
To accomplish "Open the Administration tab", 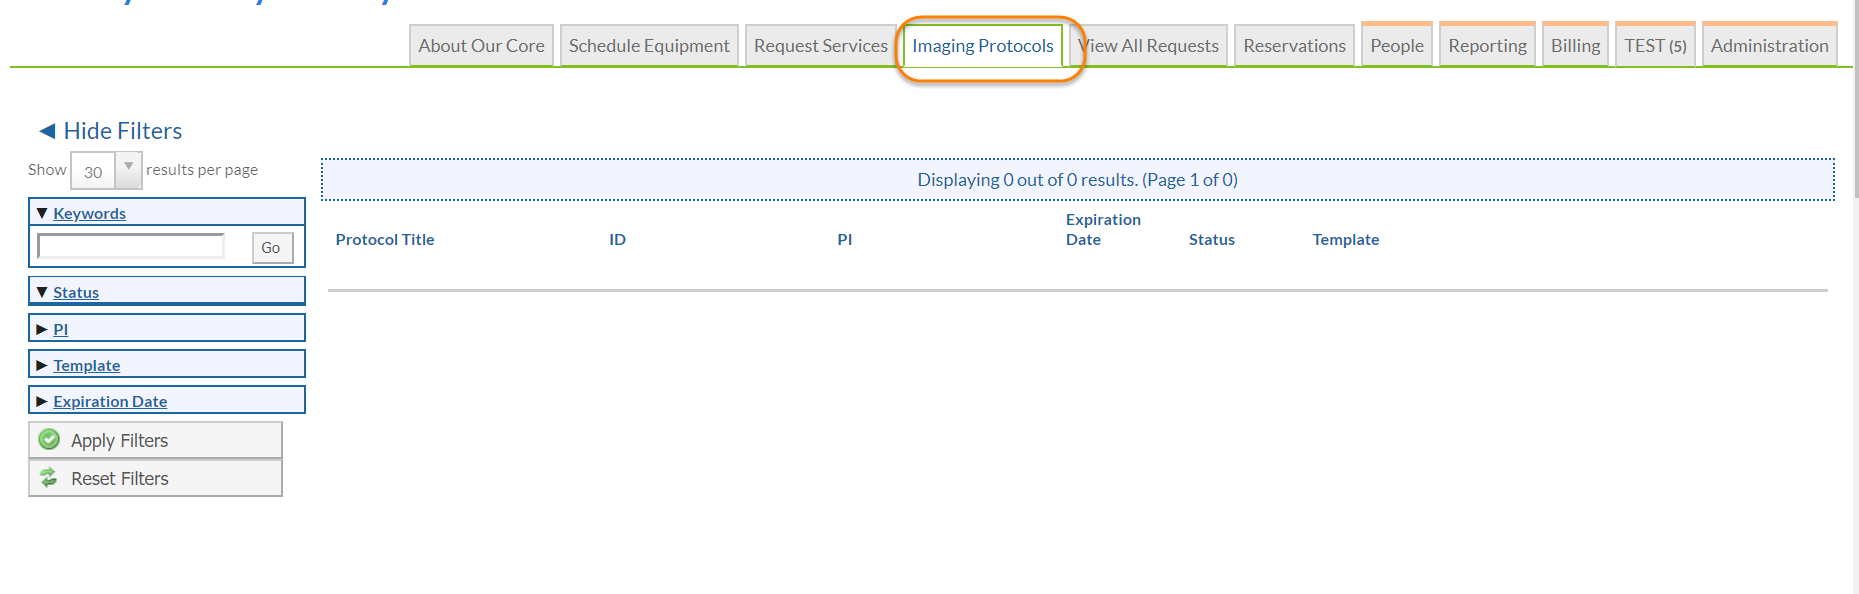I will tap(1769, 46).
